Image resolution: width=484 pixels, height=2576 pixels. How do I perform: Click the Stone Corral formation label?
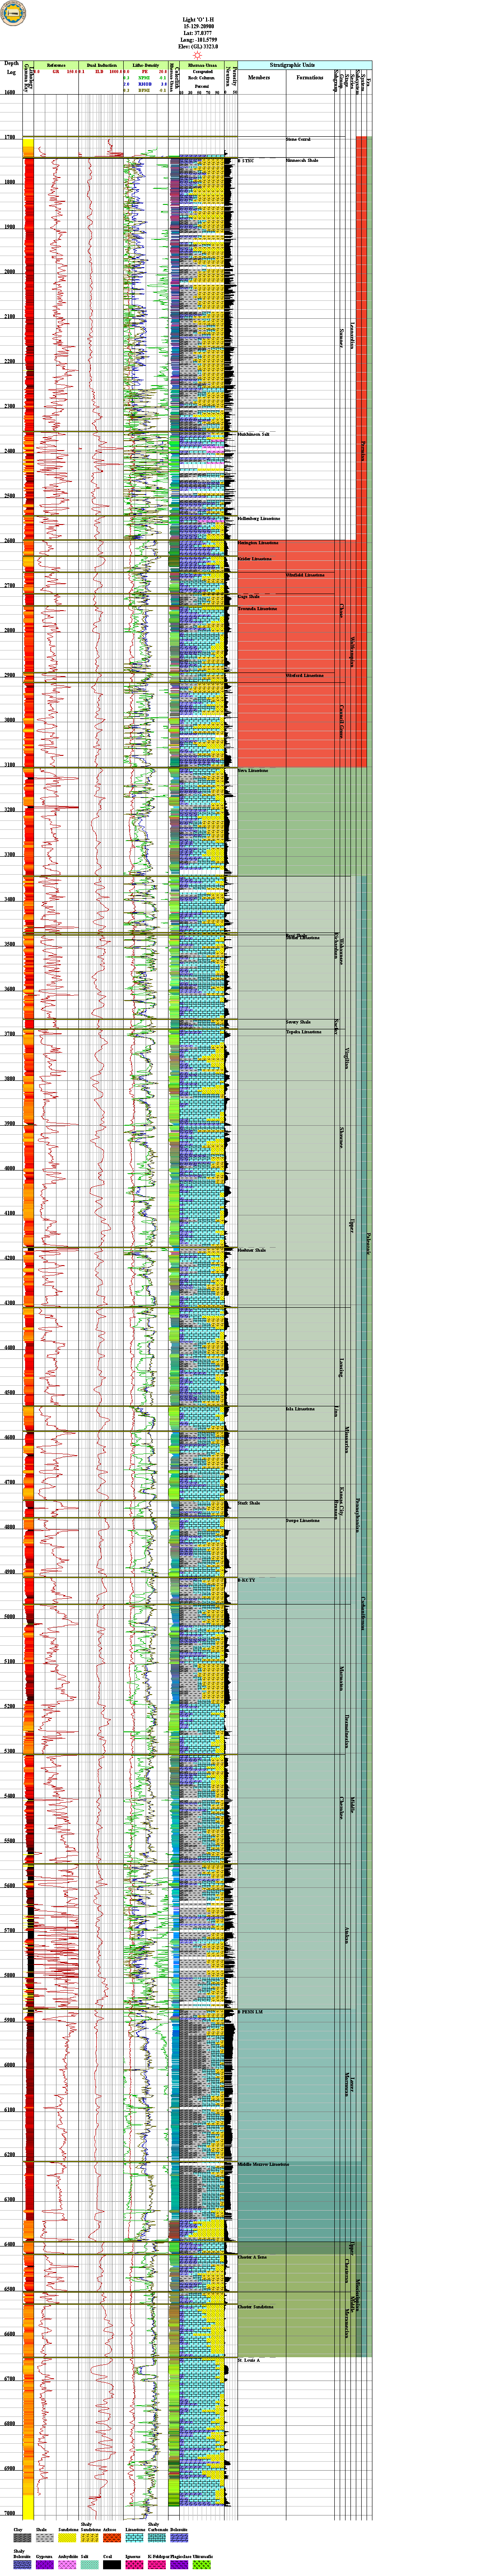coord(298,139)
